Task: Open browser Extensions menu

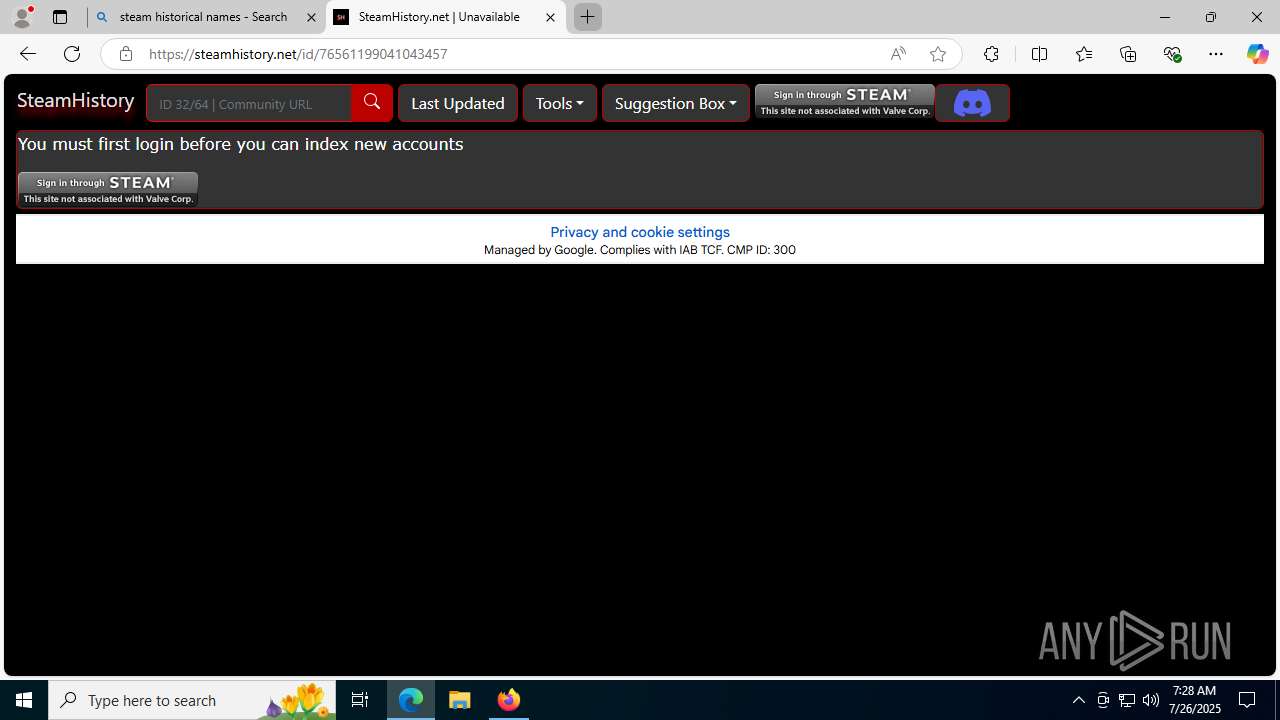Action: (x=991, y=54)
